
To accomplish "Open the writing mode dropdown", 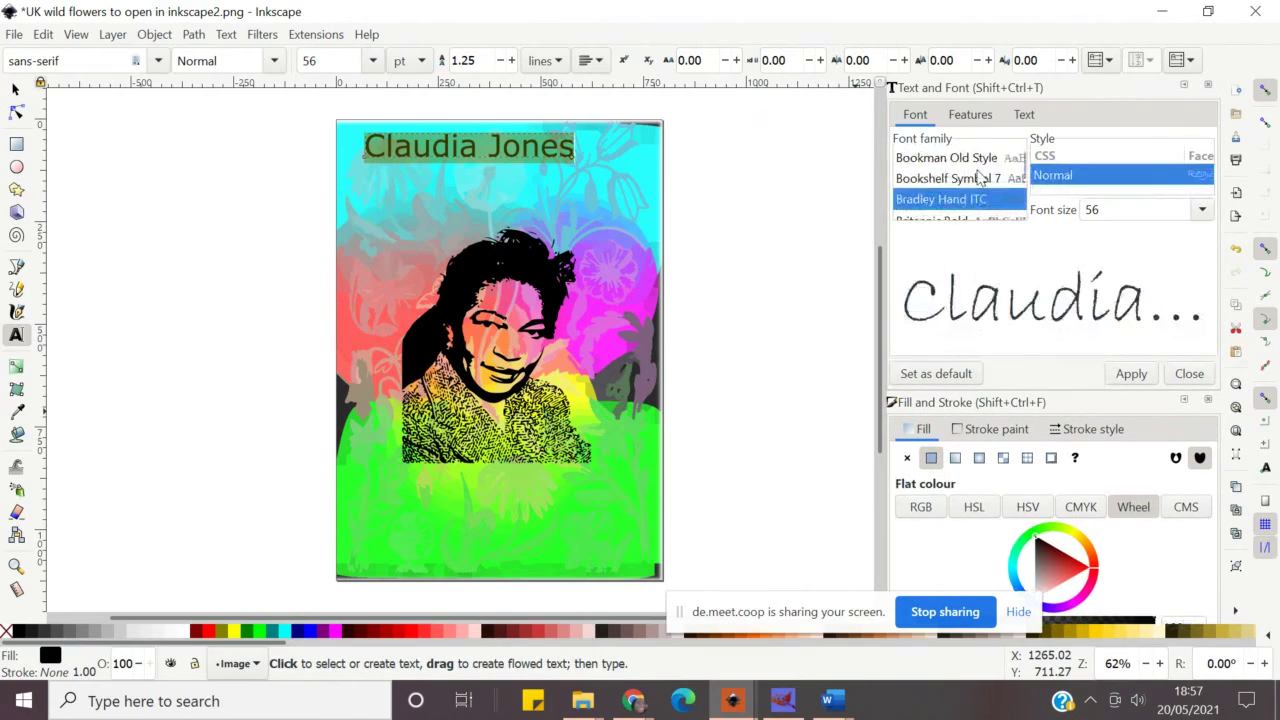I will pyautogui.click(x=1100, y=61).
